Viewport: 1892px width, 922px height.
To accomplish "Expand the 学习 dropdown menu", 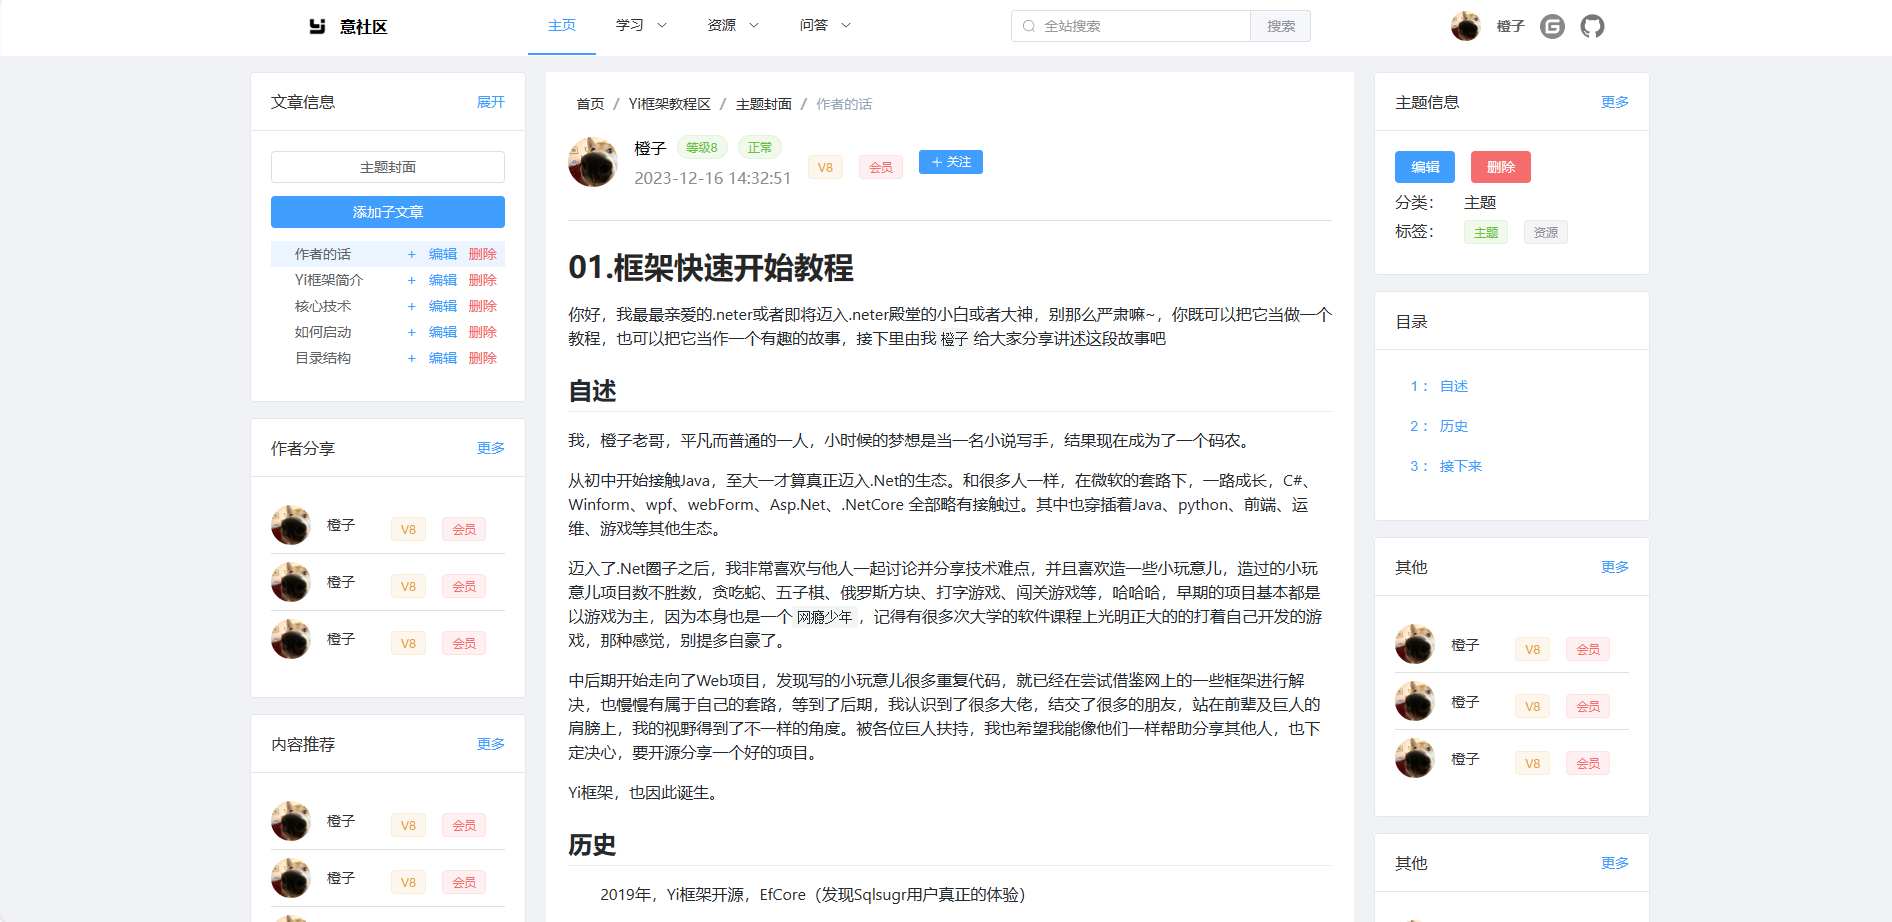I will (641, 26).
